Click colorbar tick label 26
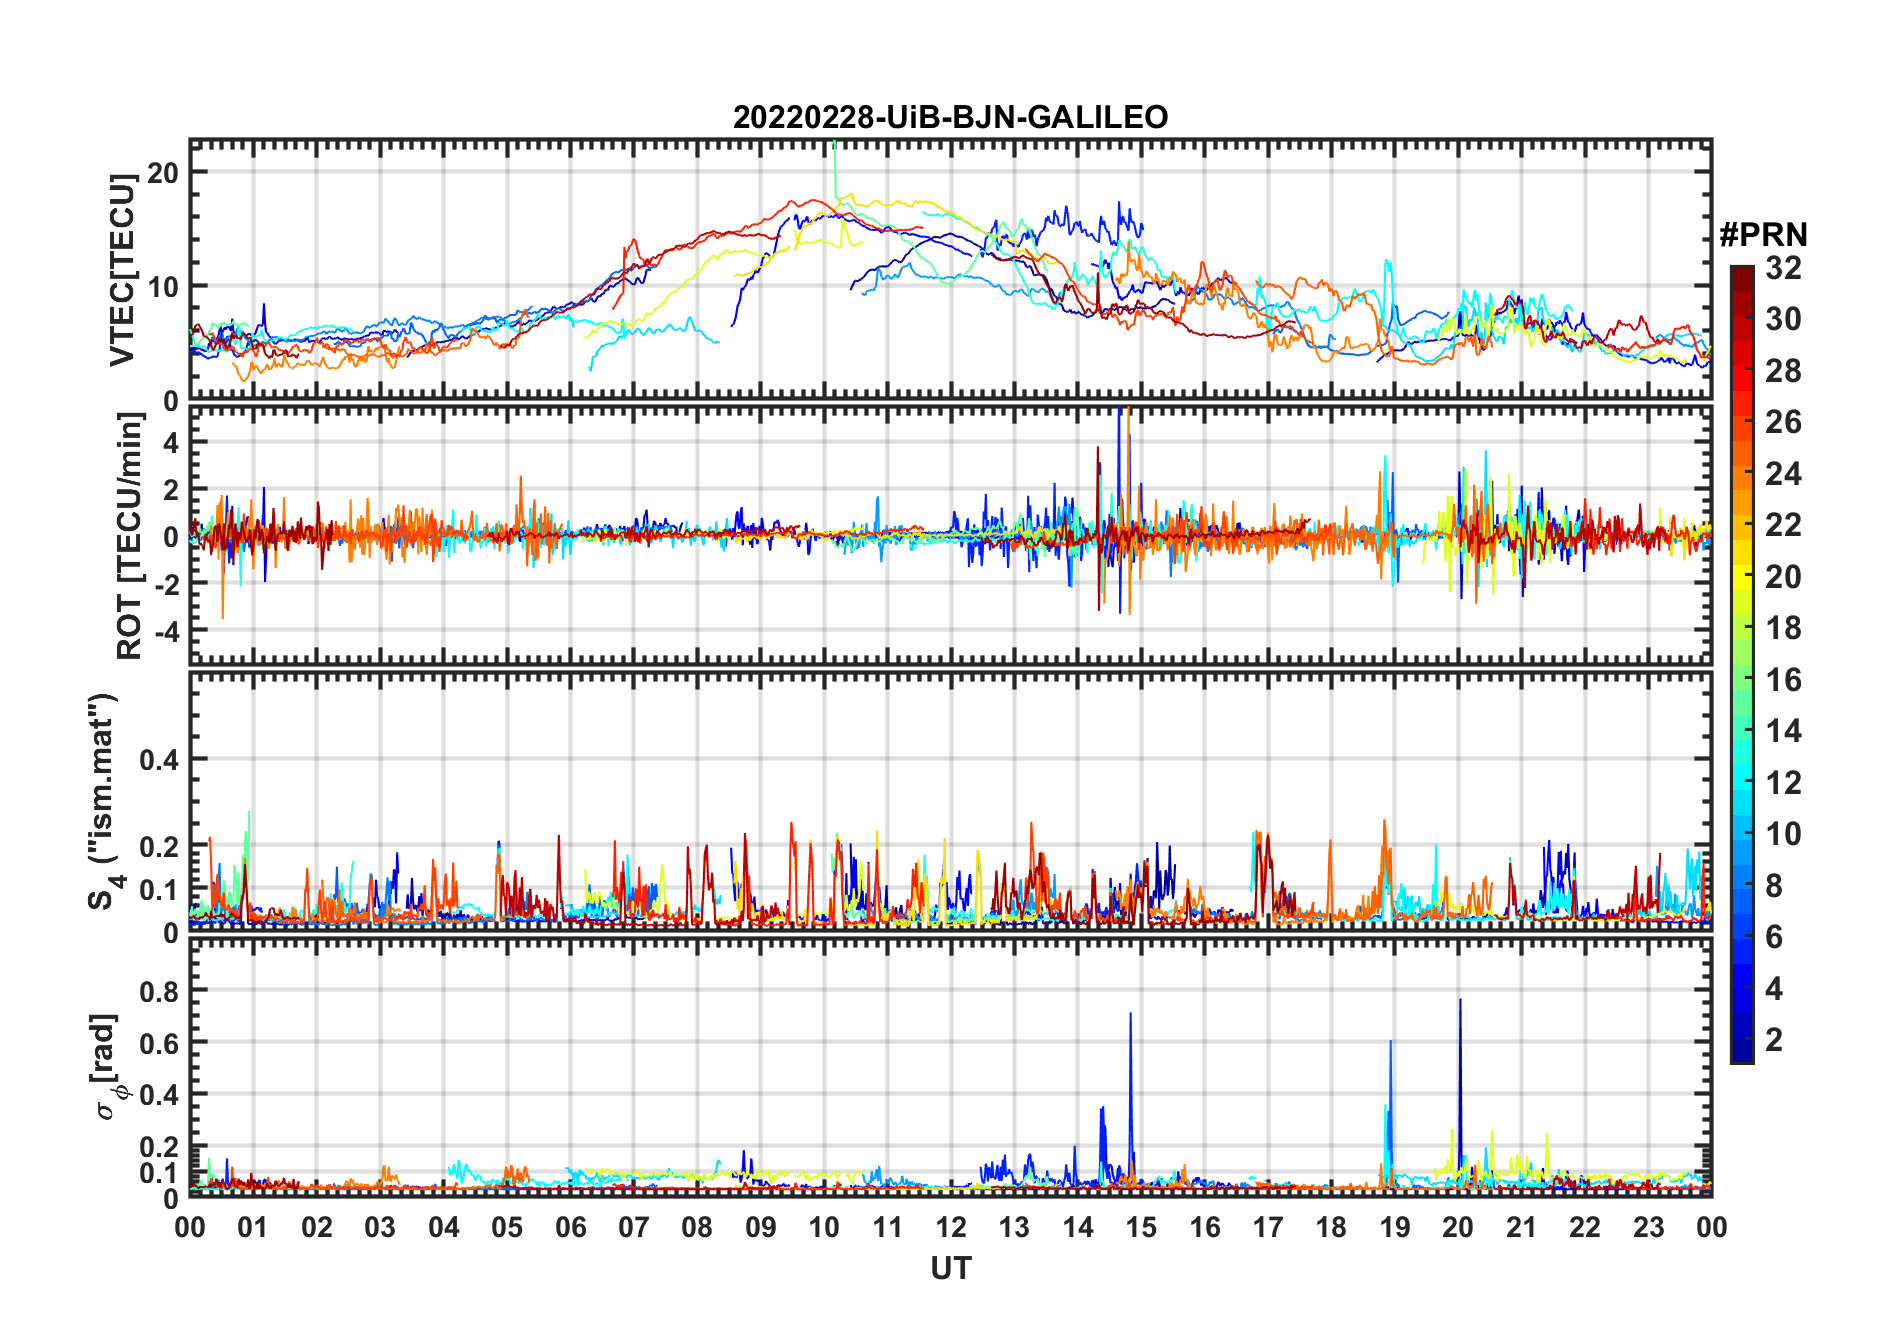Viewport: 1902px width, 1330px height. (x=1783, y=422)
